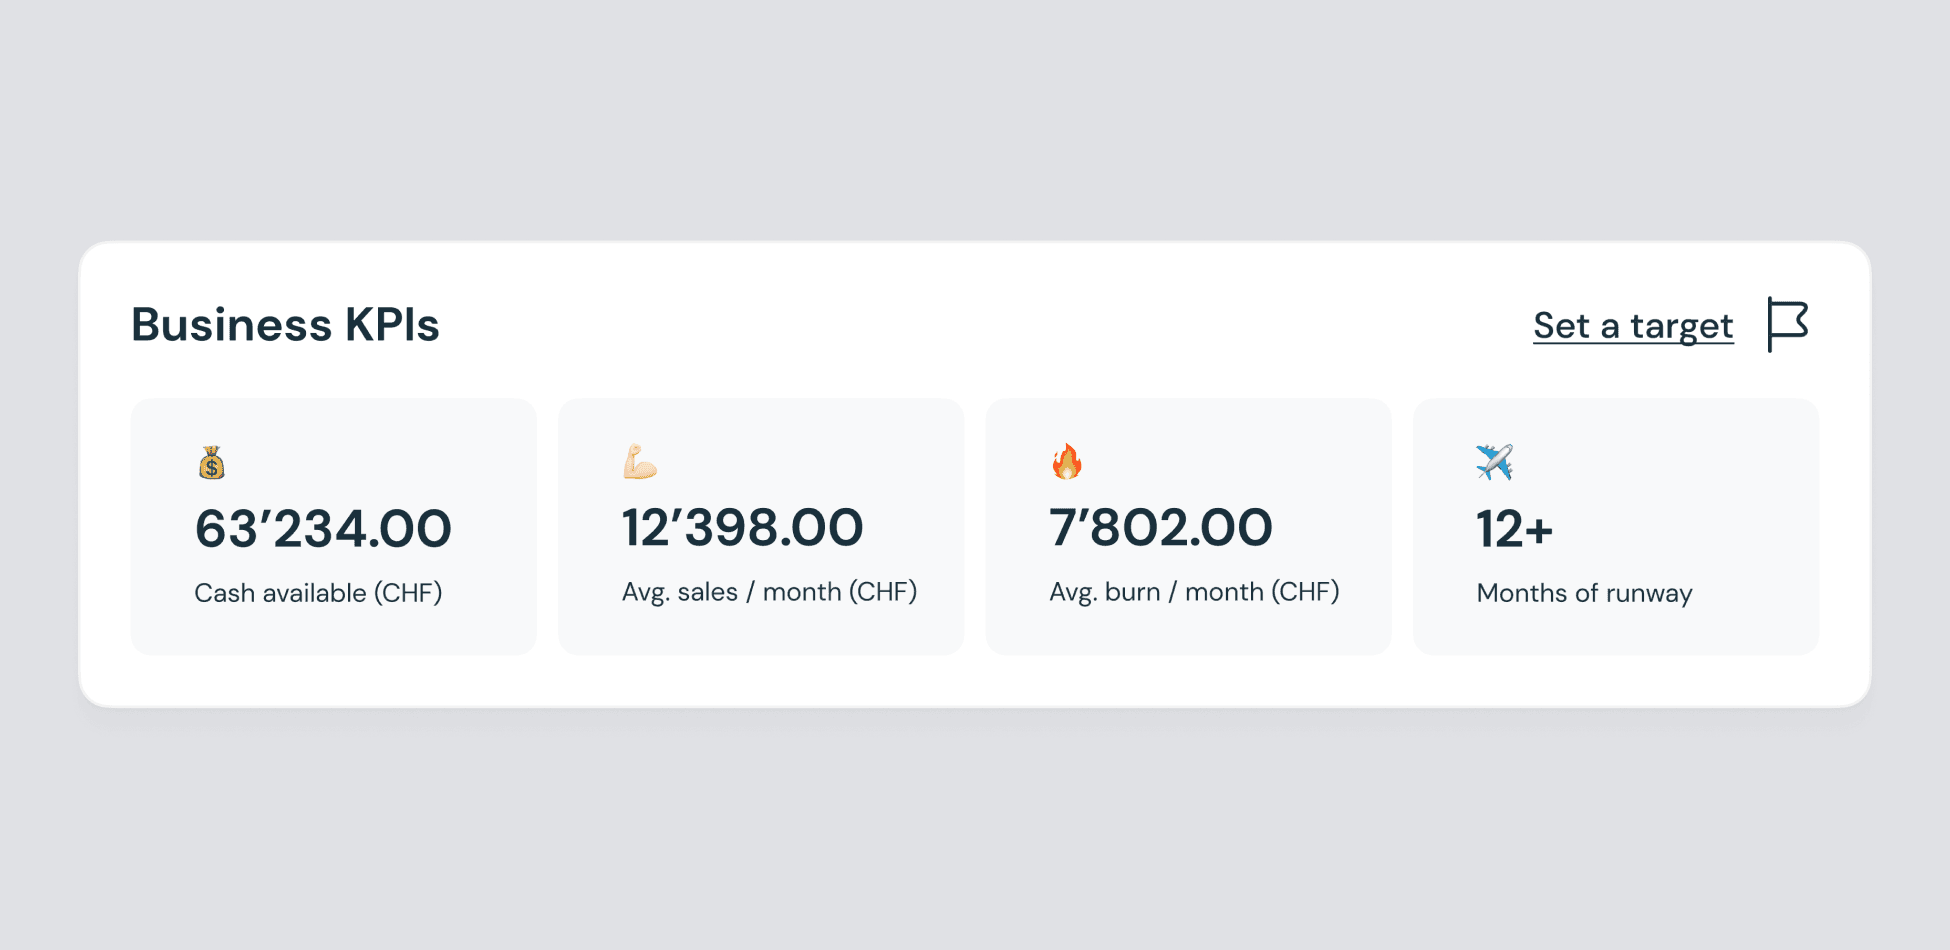Click the airplane emoji icon
The height and width of the screenshot is (950, 1950).
[x=1495, y=462]
